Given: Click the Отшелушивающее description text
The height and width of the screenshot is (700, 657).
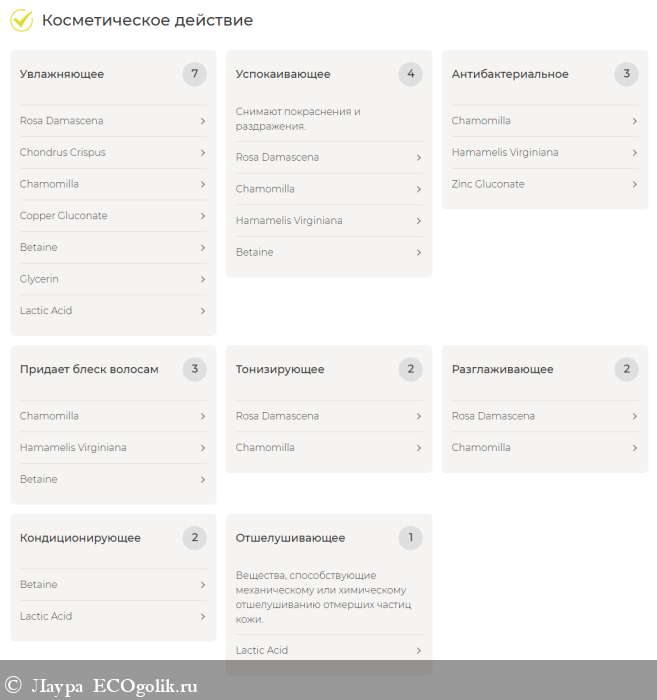Looking at the screenshot, I should coord(320,597).
